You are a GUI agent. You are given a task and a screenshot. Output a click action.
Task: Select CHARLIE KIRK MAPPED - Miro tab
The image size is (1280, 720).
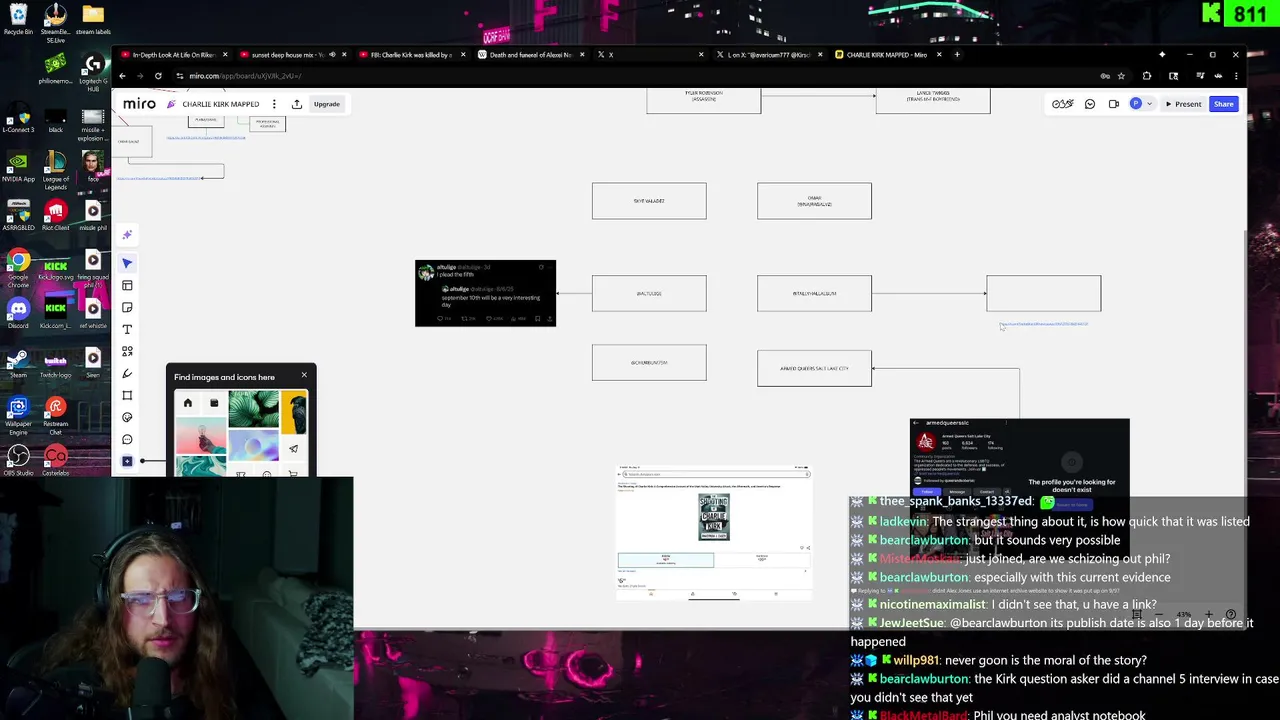(x=886, y=55)
